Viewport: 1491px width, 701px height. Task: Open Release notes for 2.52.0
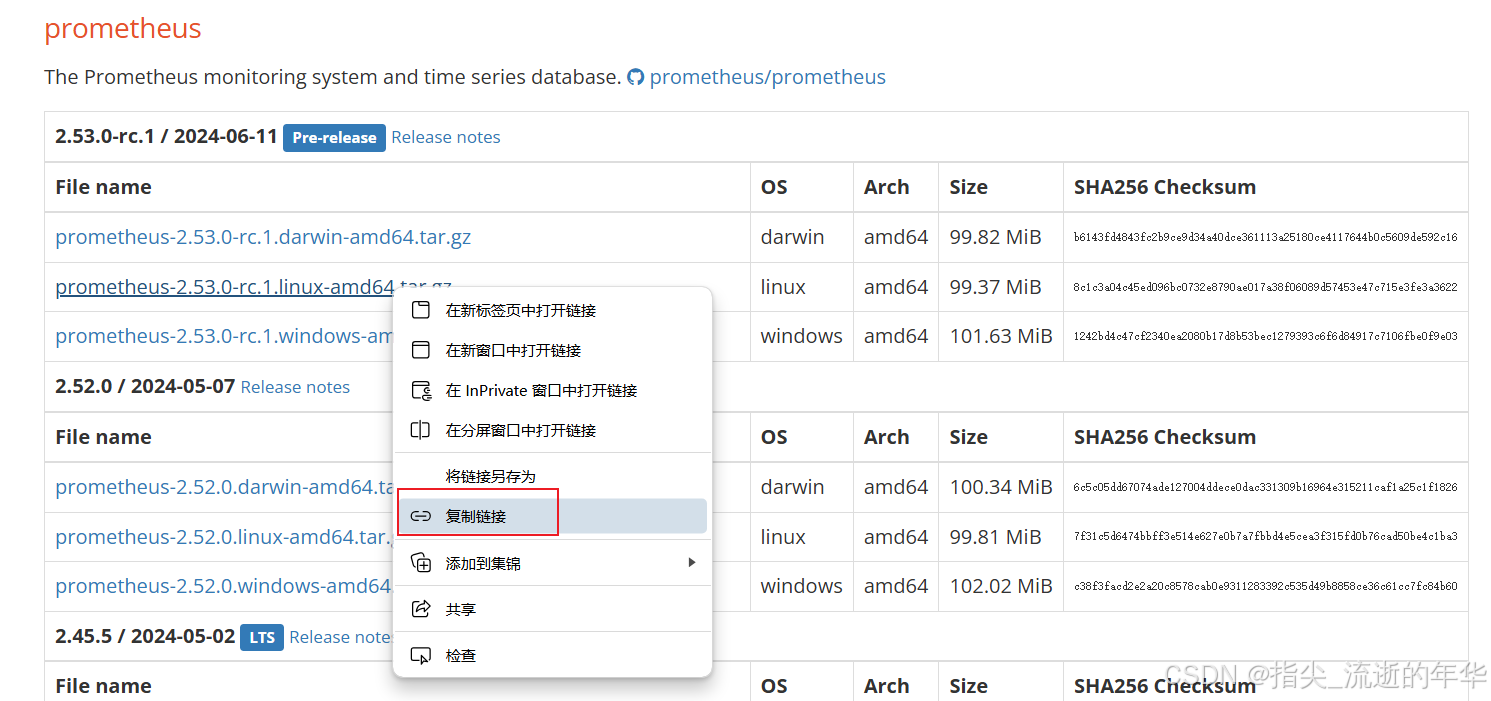[x=295, y=387]
